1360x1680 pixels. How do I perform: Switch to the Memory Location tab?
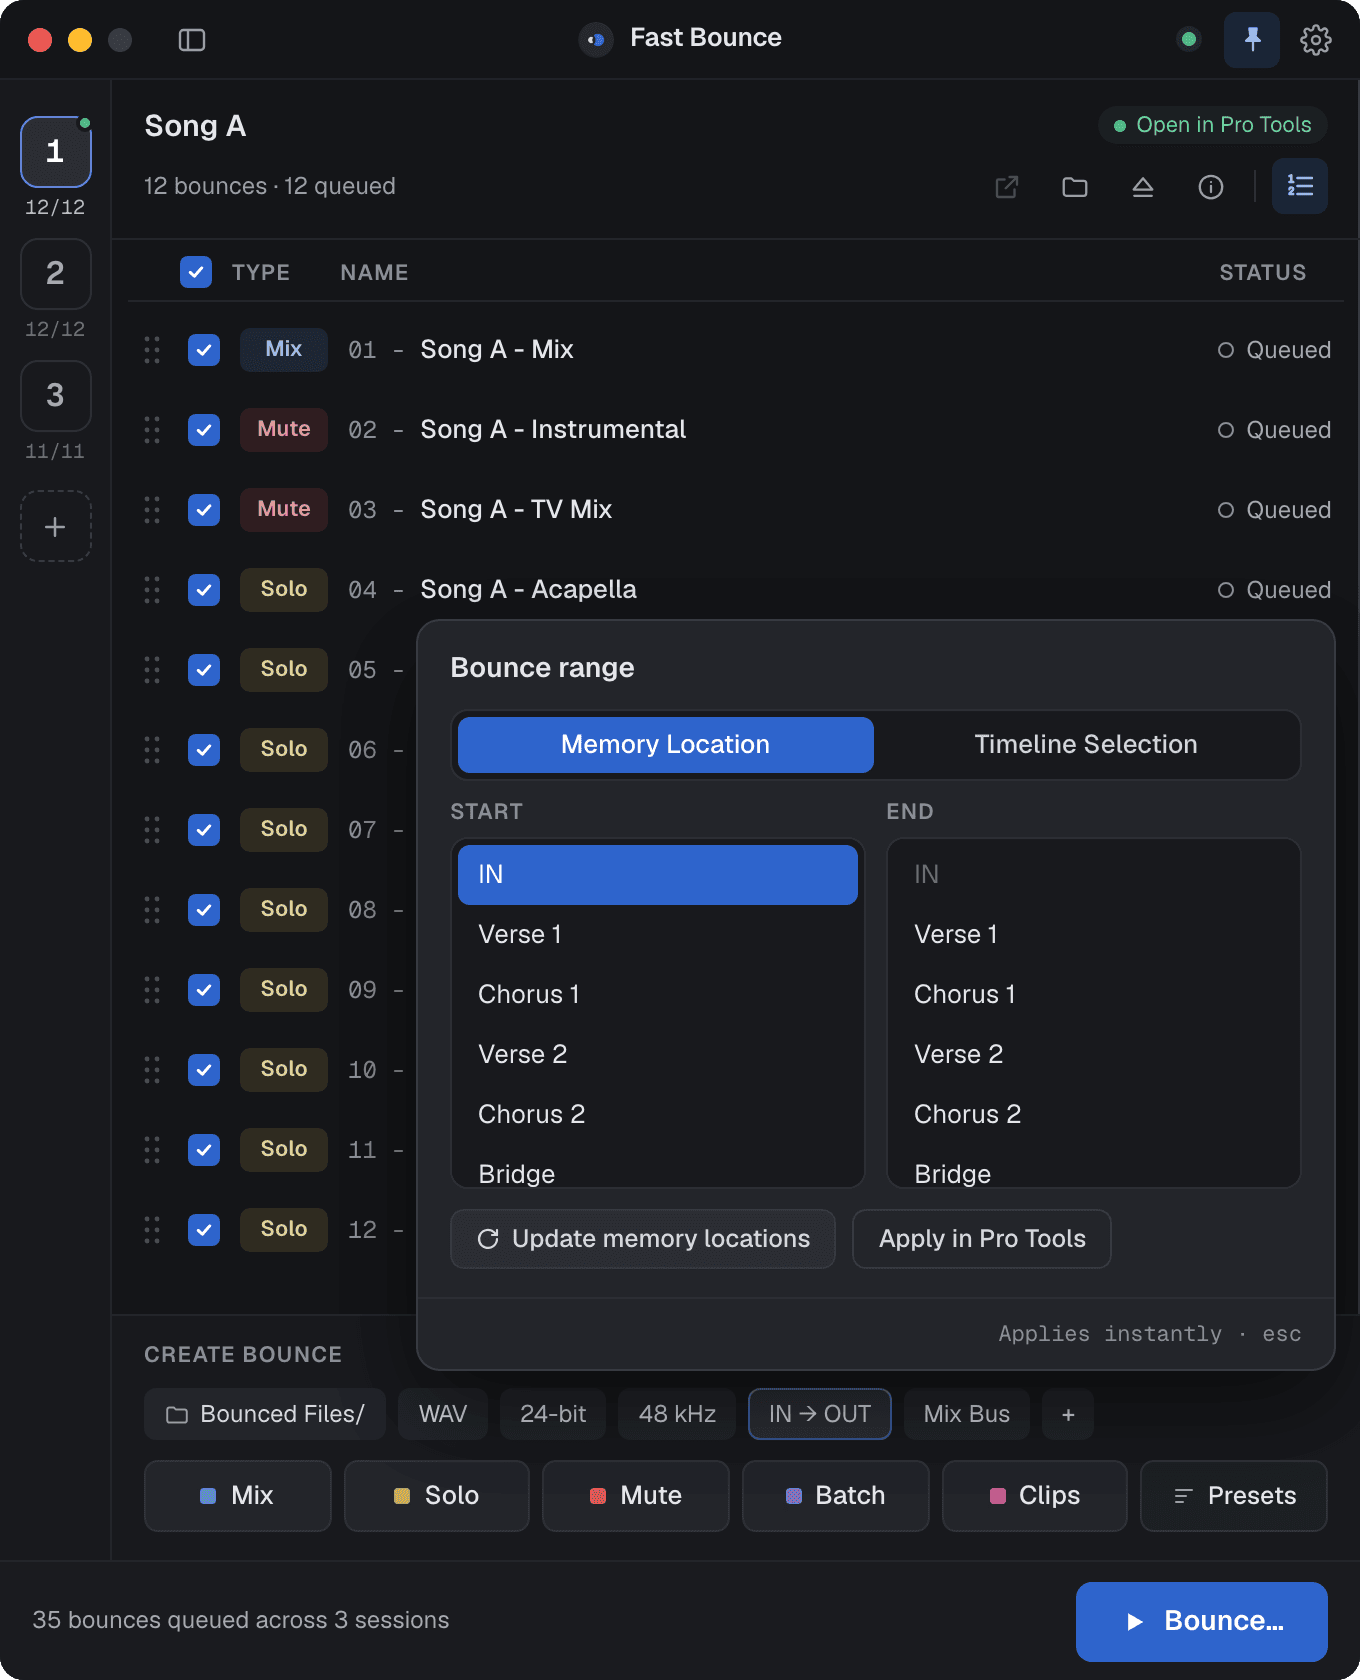point(666,745)
